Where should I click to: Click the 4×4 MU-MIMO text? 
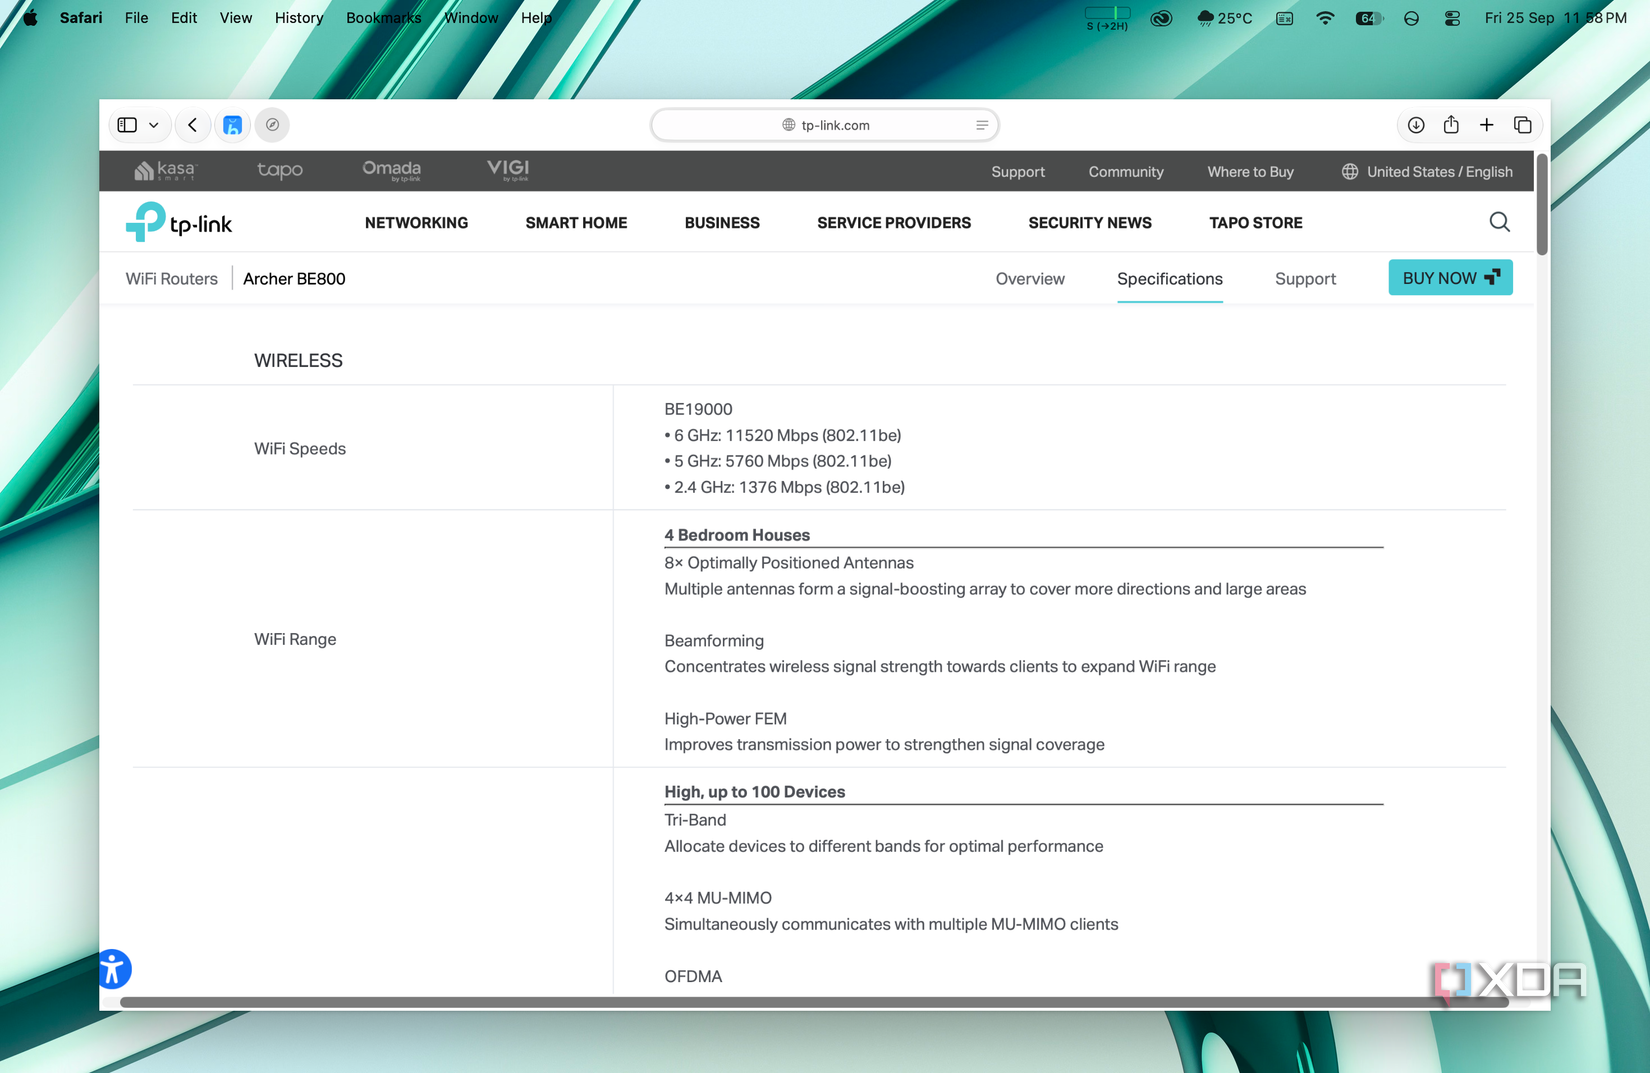click(x=718, y=898)
